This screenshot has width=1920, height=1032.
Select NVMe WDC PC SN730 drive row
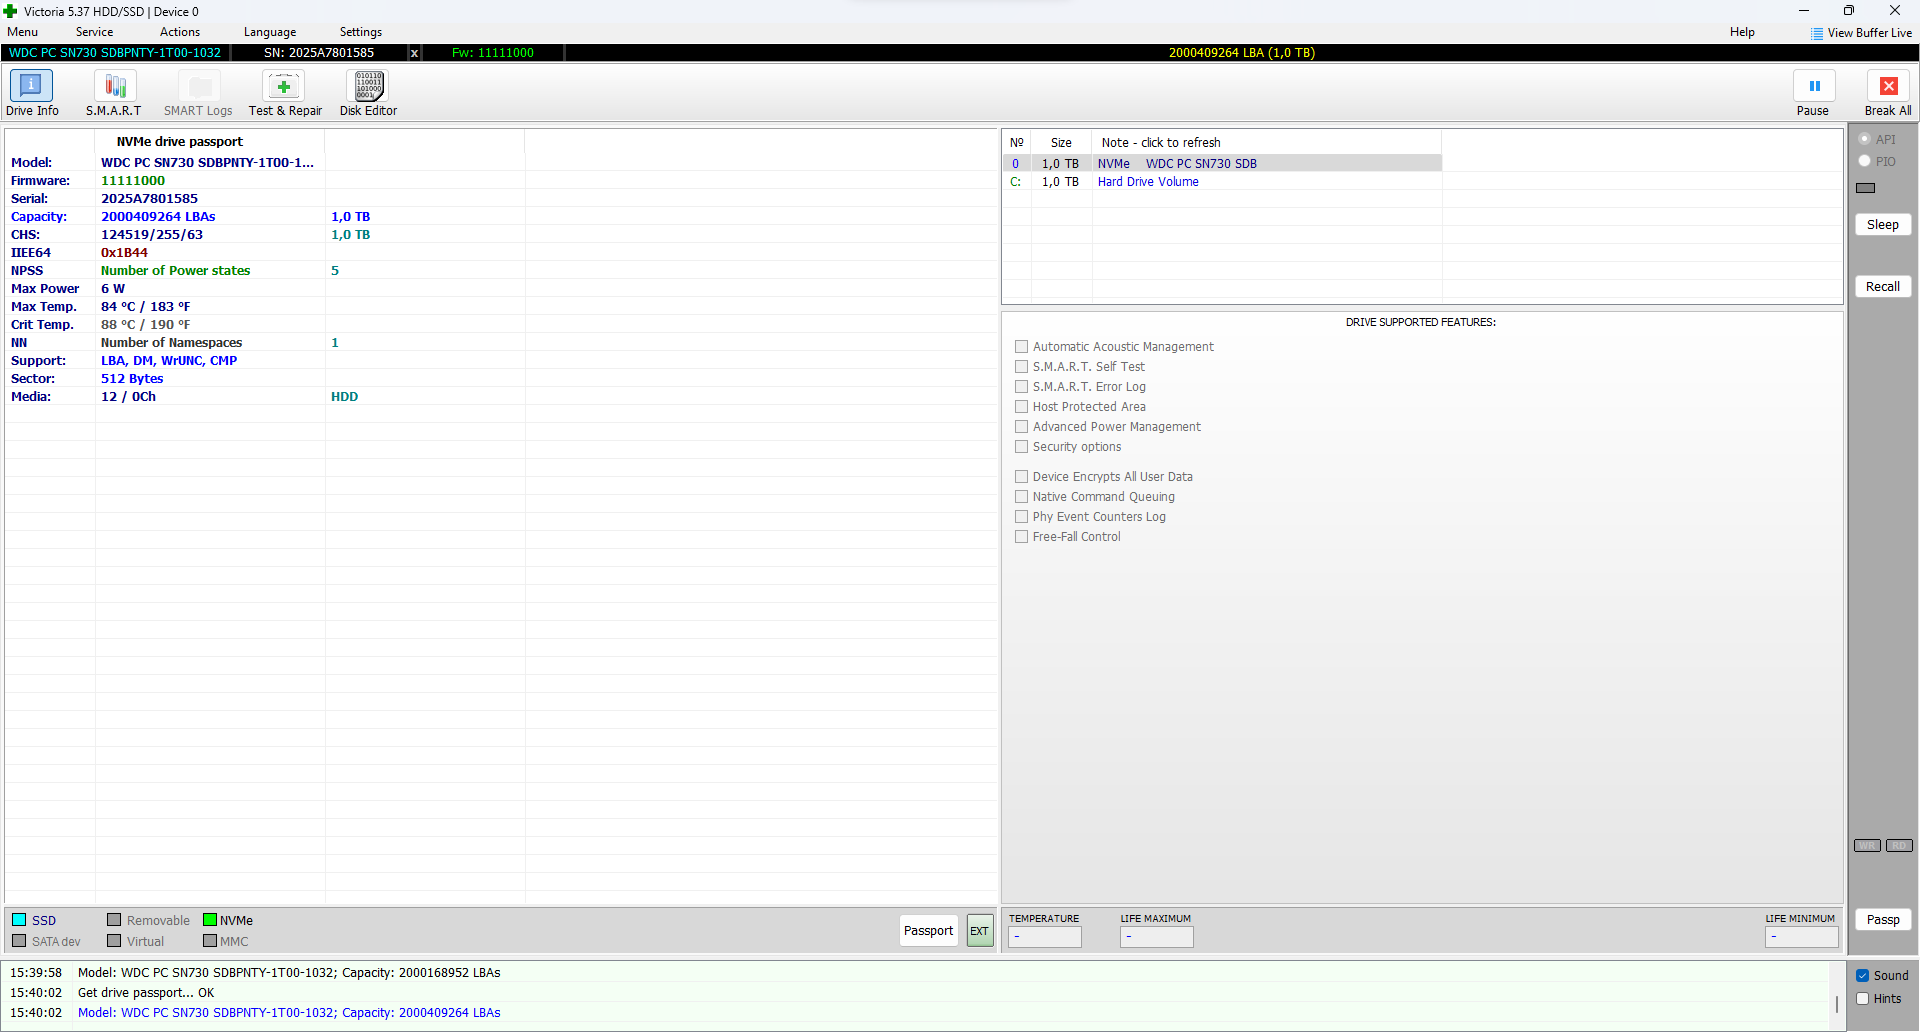(x=1222, y=164)
